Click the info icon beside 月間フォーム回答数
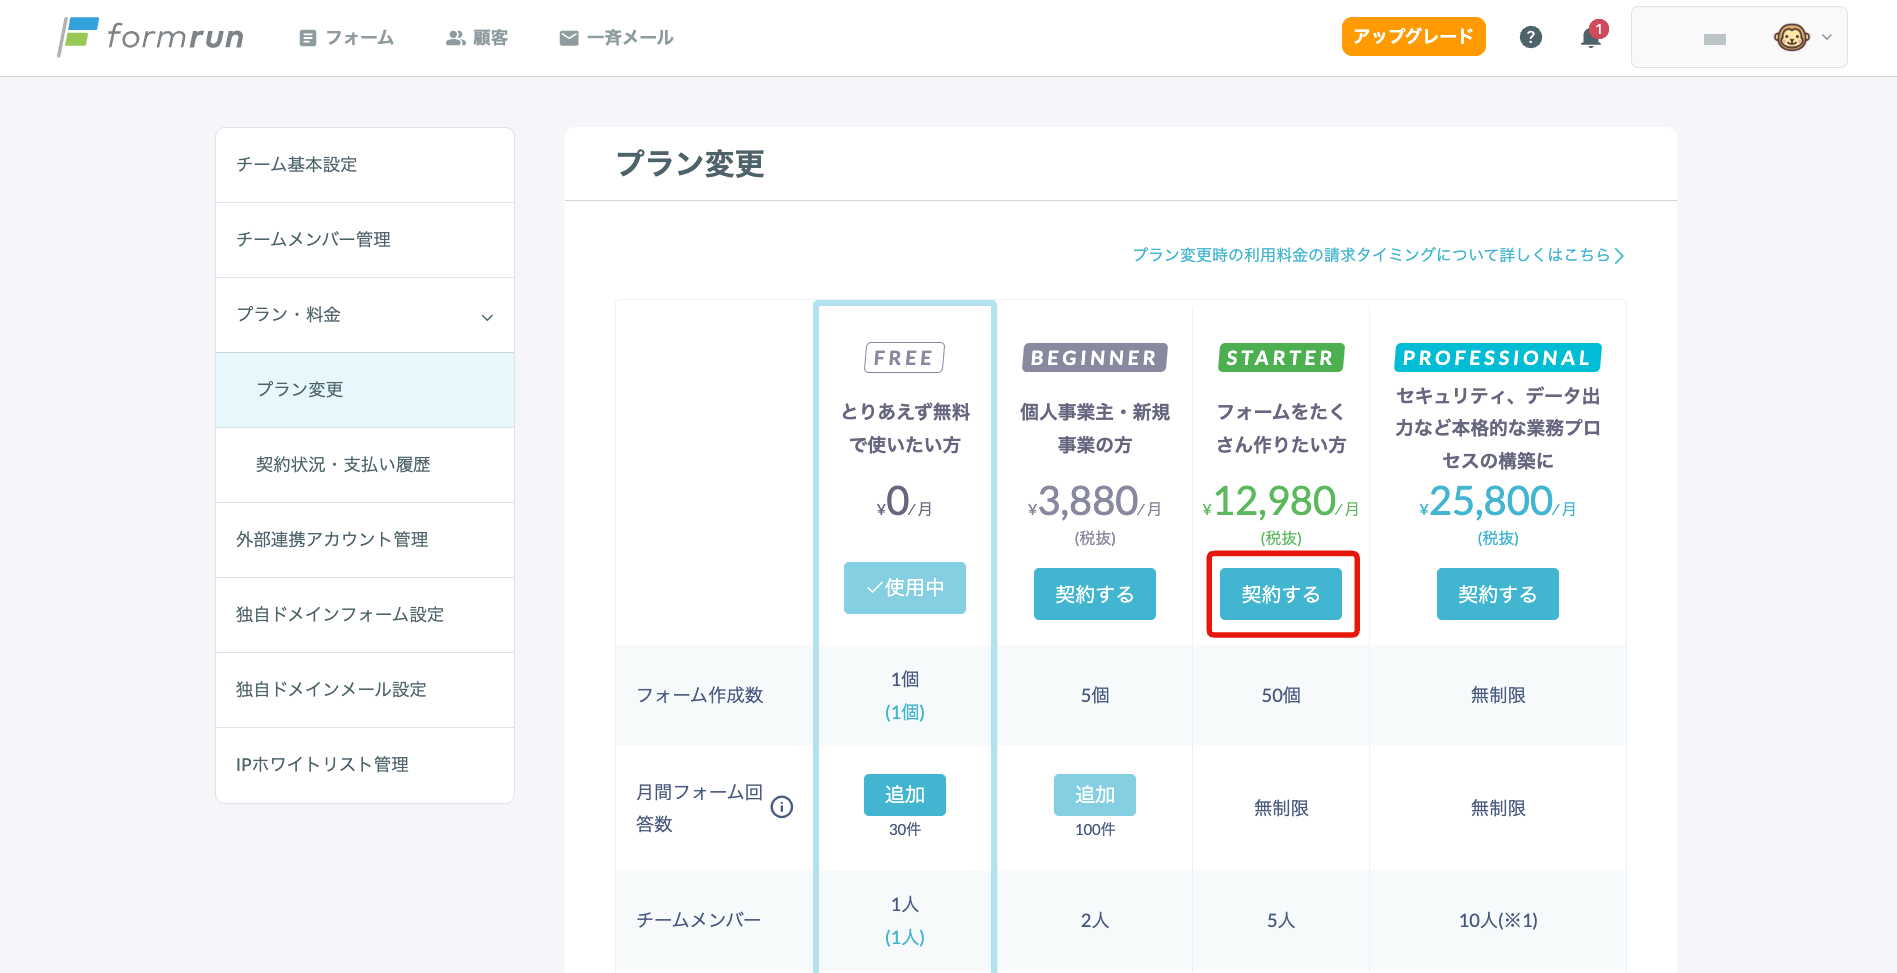 point(782,807)
